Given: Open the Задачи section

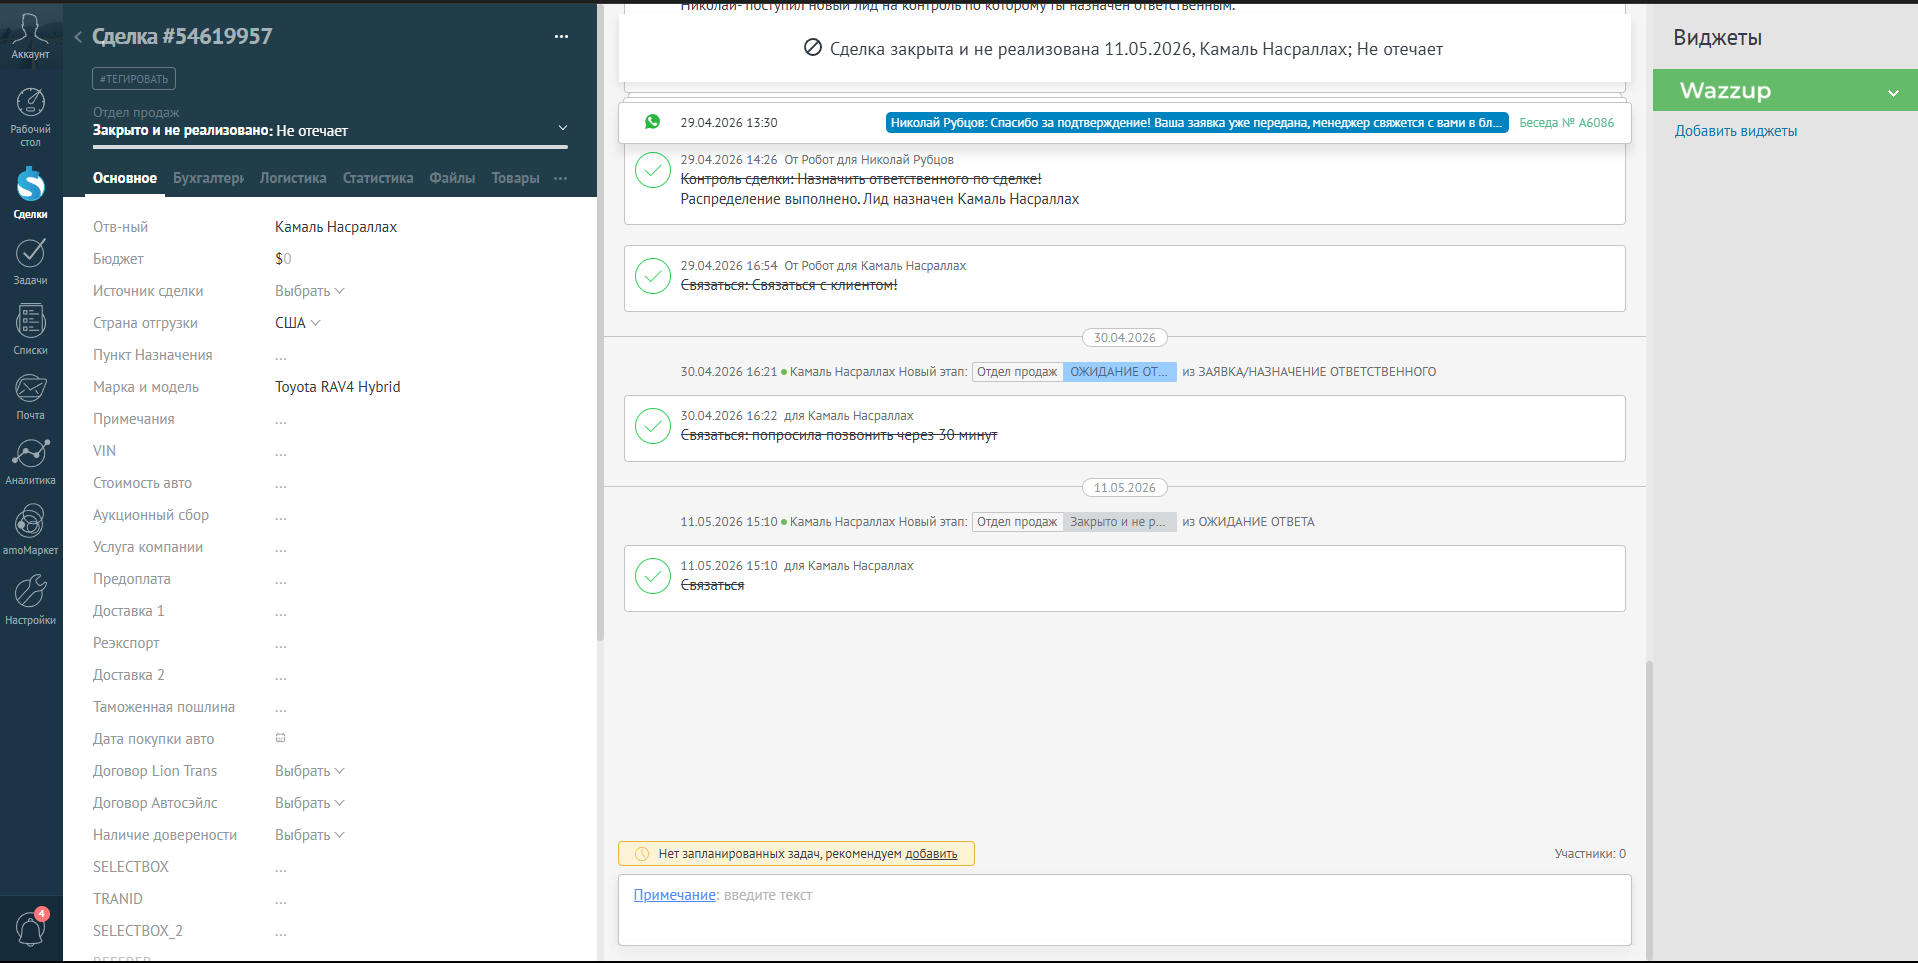Looking at the screenshot, I should click(30, 262).
